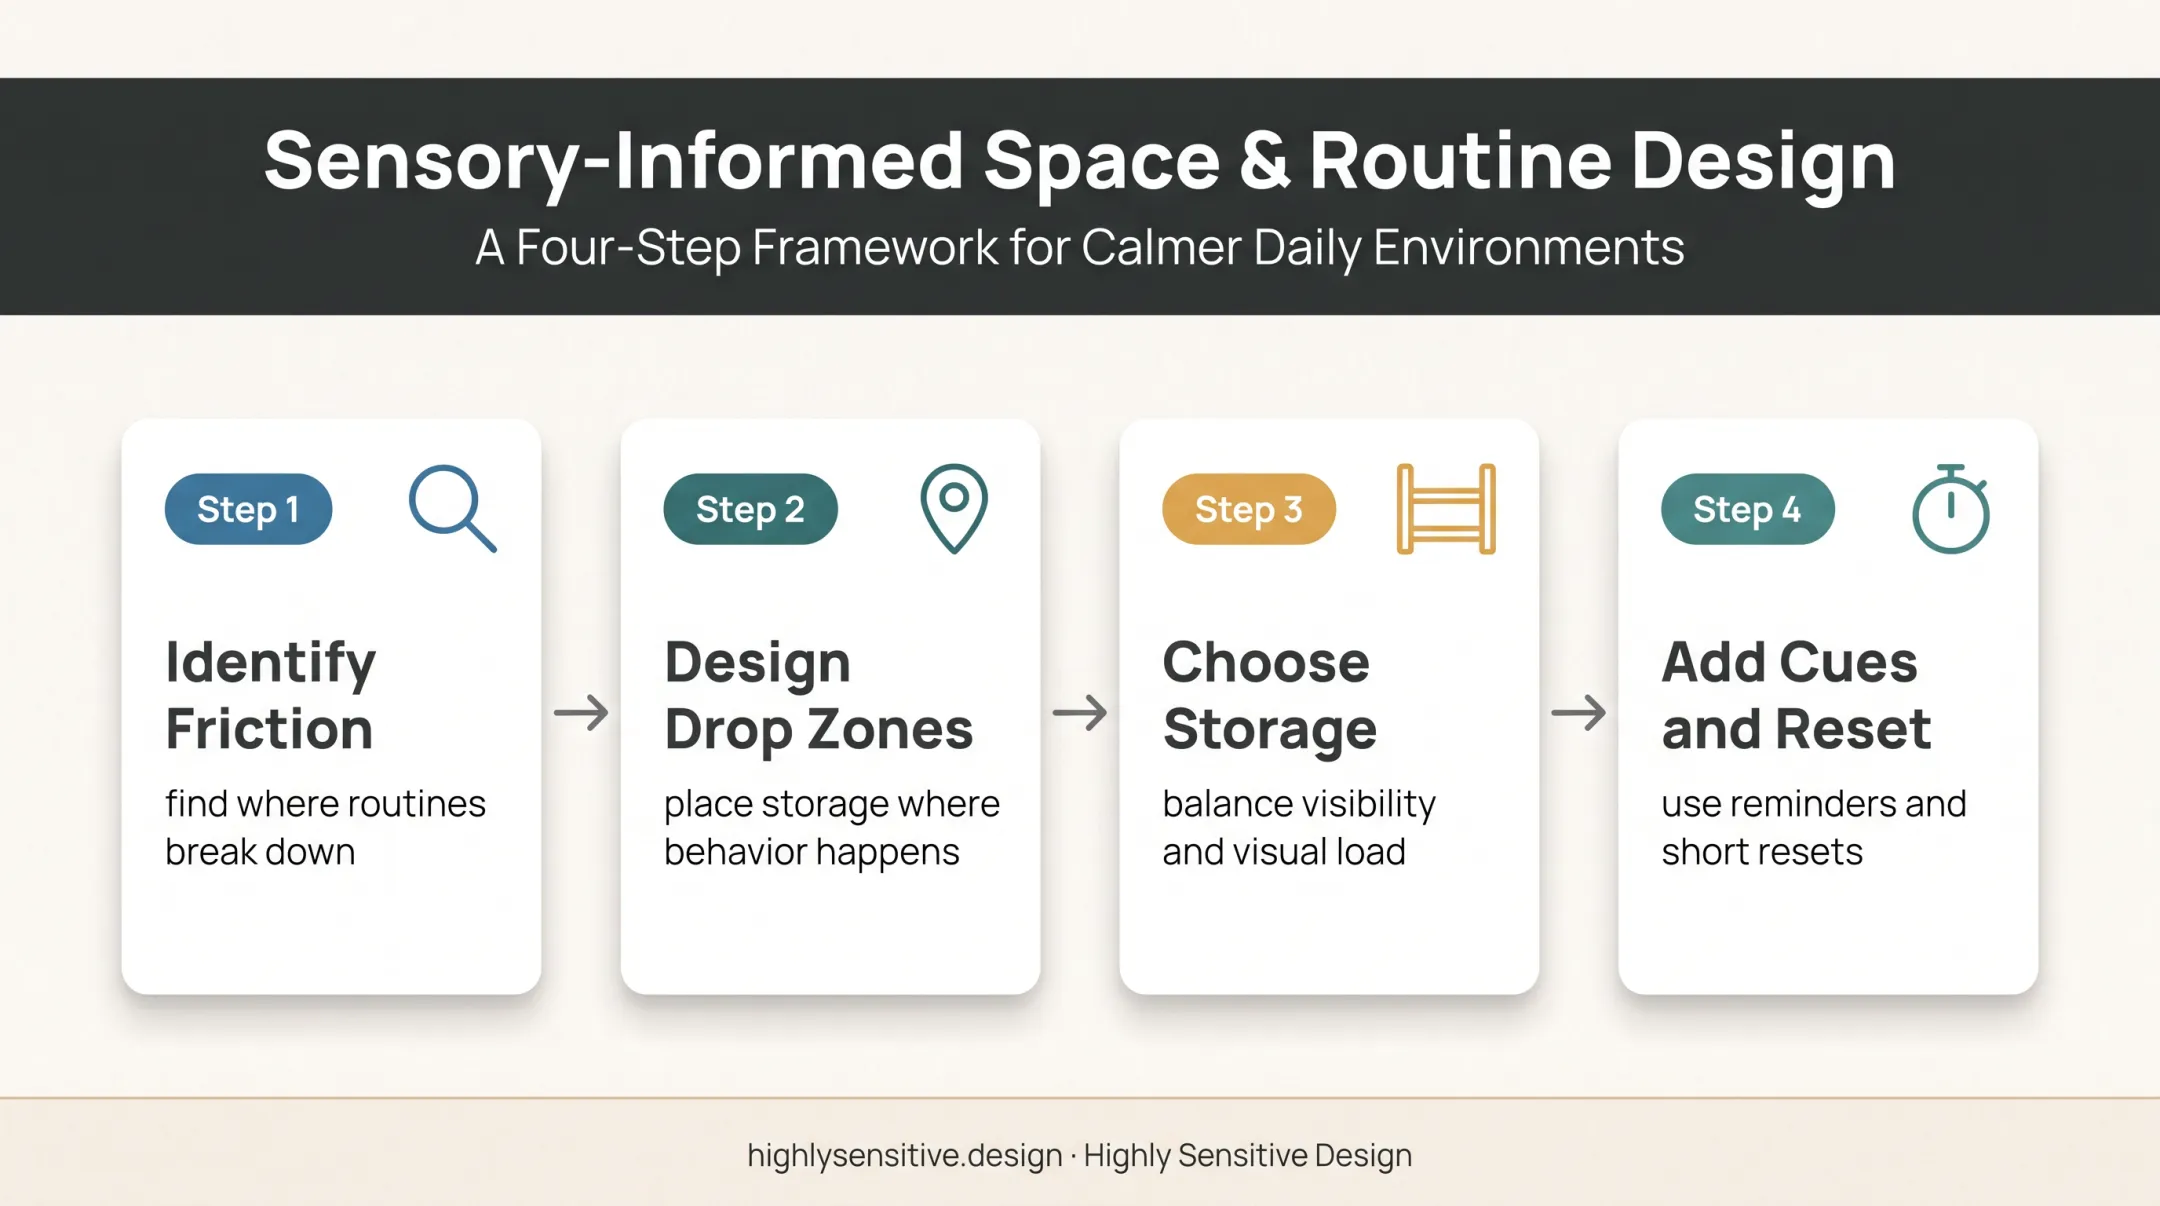Click the subtitle A Four-Step Framework for Calmer Daily Environments

1080,247
